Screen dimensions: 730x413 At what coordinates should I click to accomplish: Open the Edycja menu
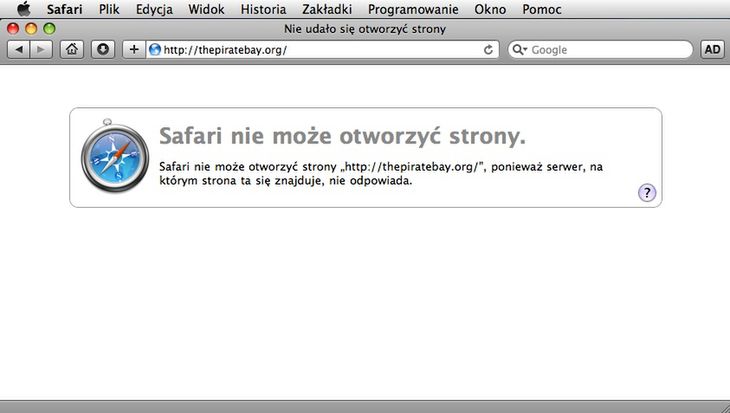154,9
